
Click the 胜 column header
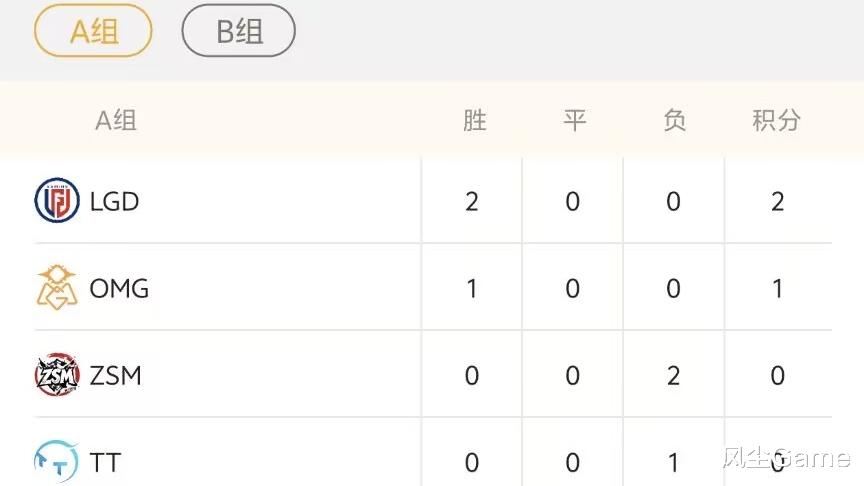(x=474, y=121)
